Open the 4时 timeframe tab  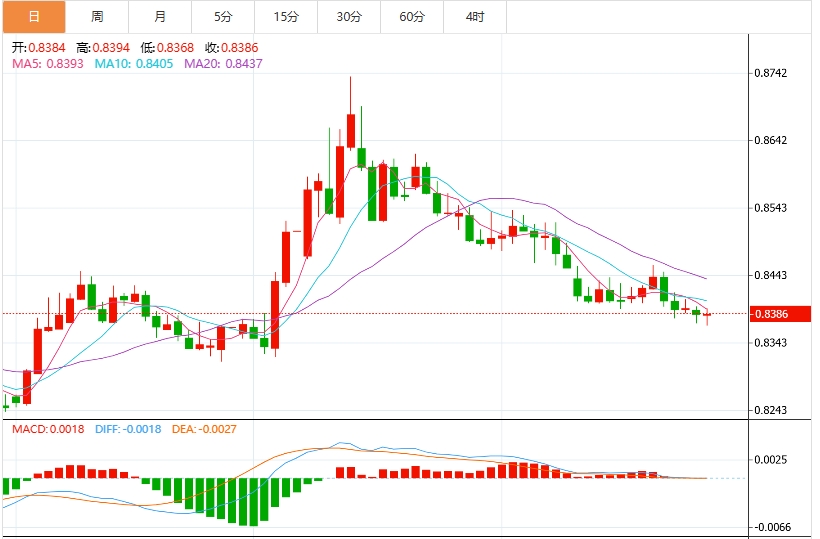475,17
